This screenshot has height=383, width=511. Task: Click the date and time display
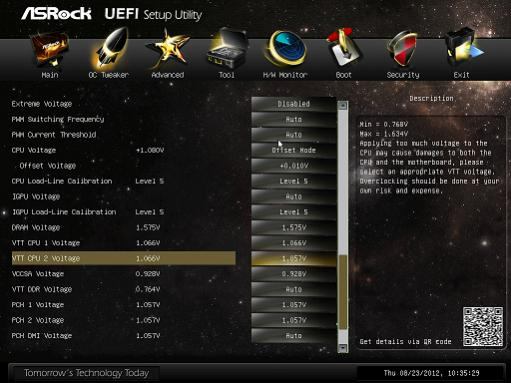(x=432, y=373)
